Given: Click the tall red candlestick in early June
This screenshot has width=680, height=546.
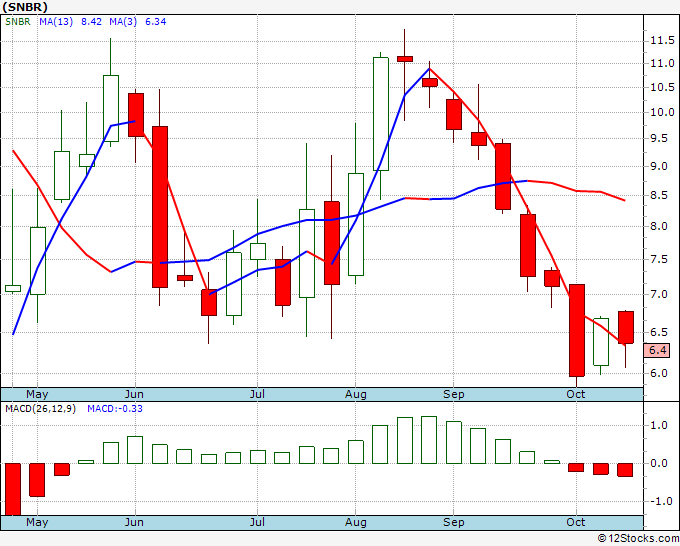Looking at the screenshot, I should [x=160, y=207].
